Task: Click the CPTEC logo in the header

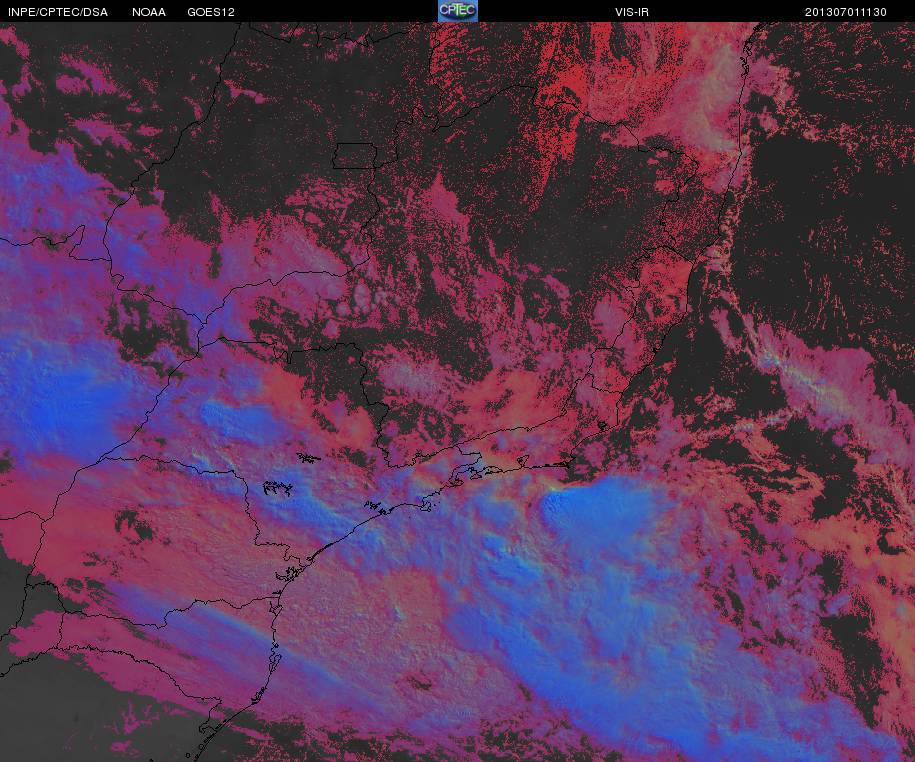Action: point(458,11)
